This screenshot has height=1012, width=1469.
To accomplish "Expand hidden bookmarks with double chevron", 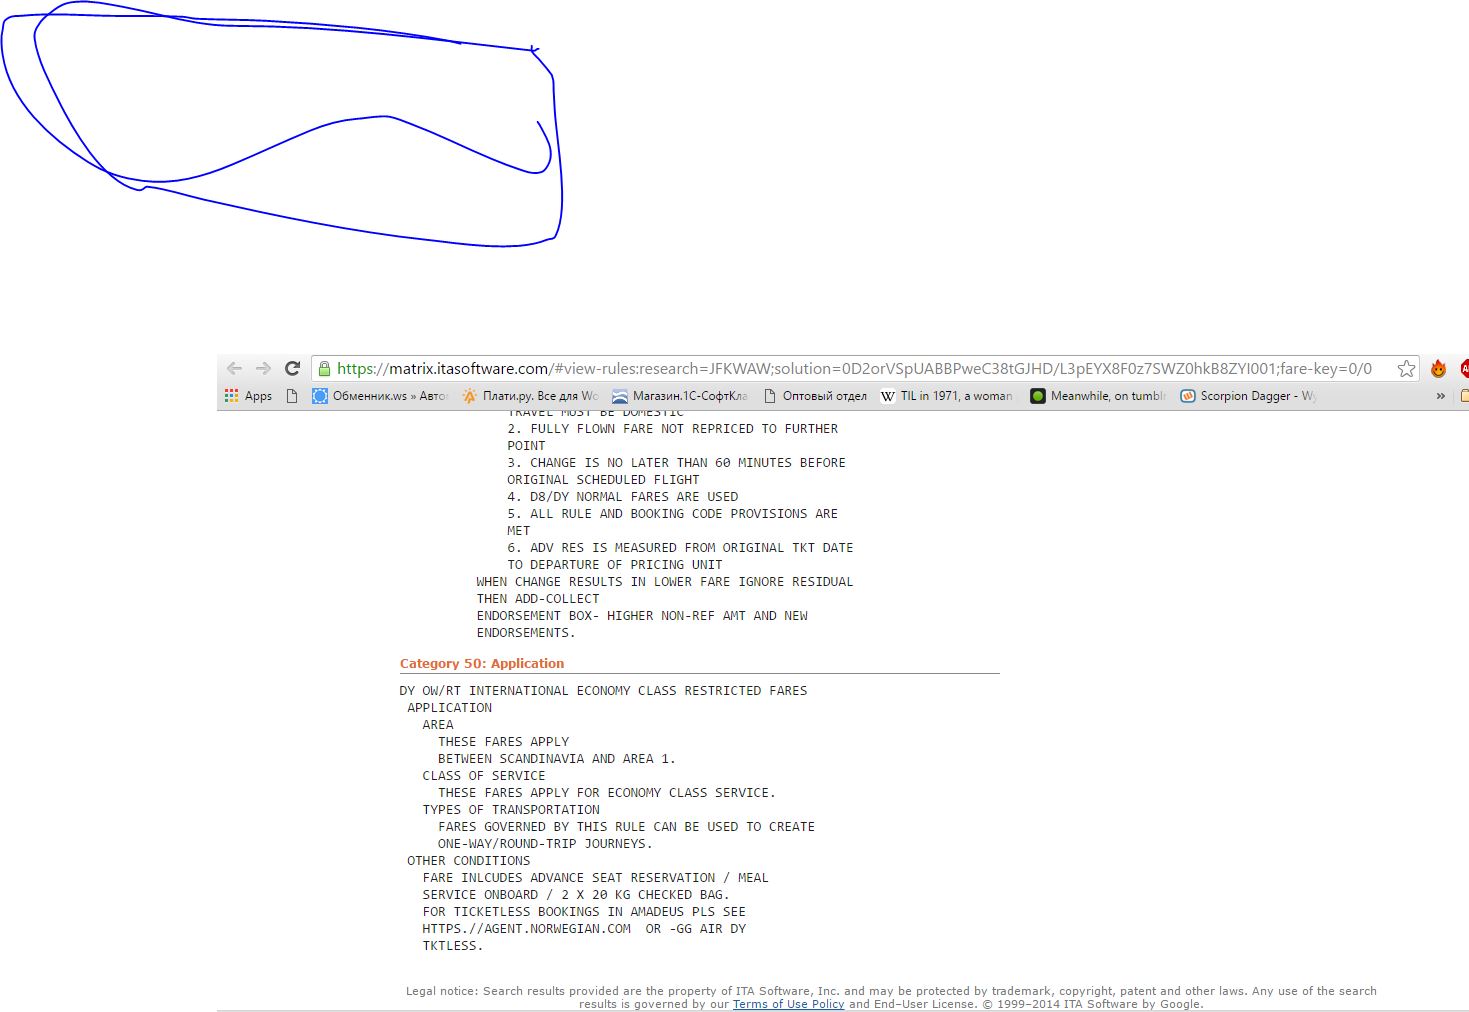I will click(x=1440, y=396).
